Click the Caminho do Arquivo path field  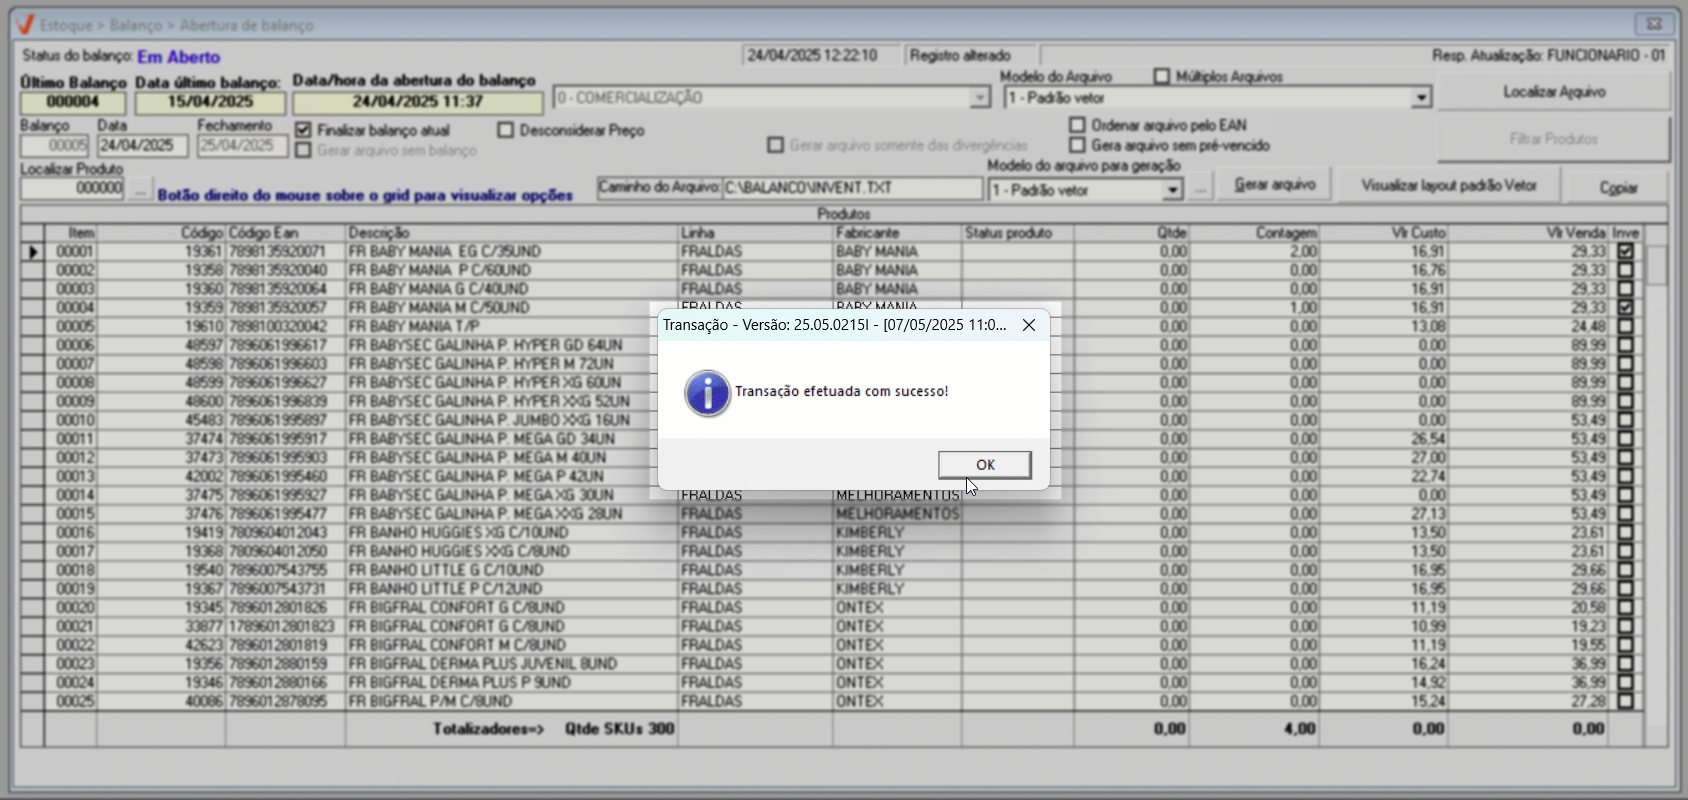point(851,187)
